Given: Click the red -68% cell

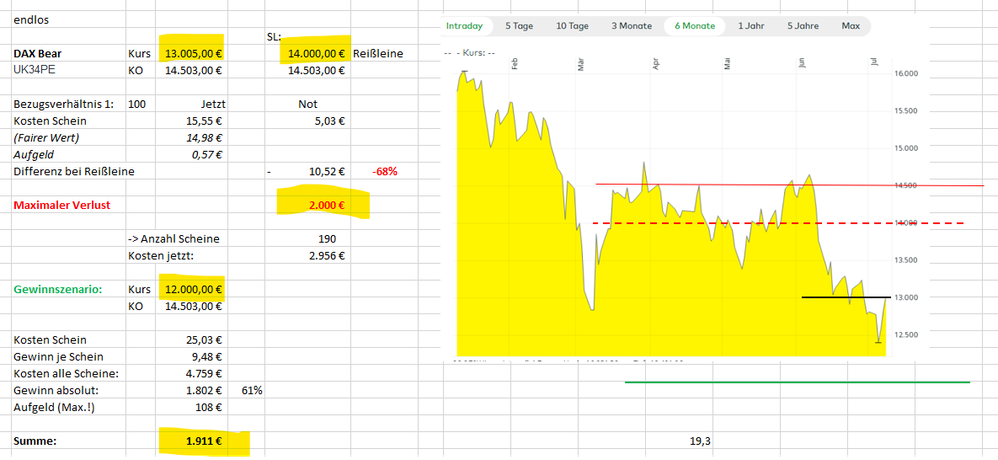Looking at the screenshot, I should click(x=384, y=172).
